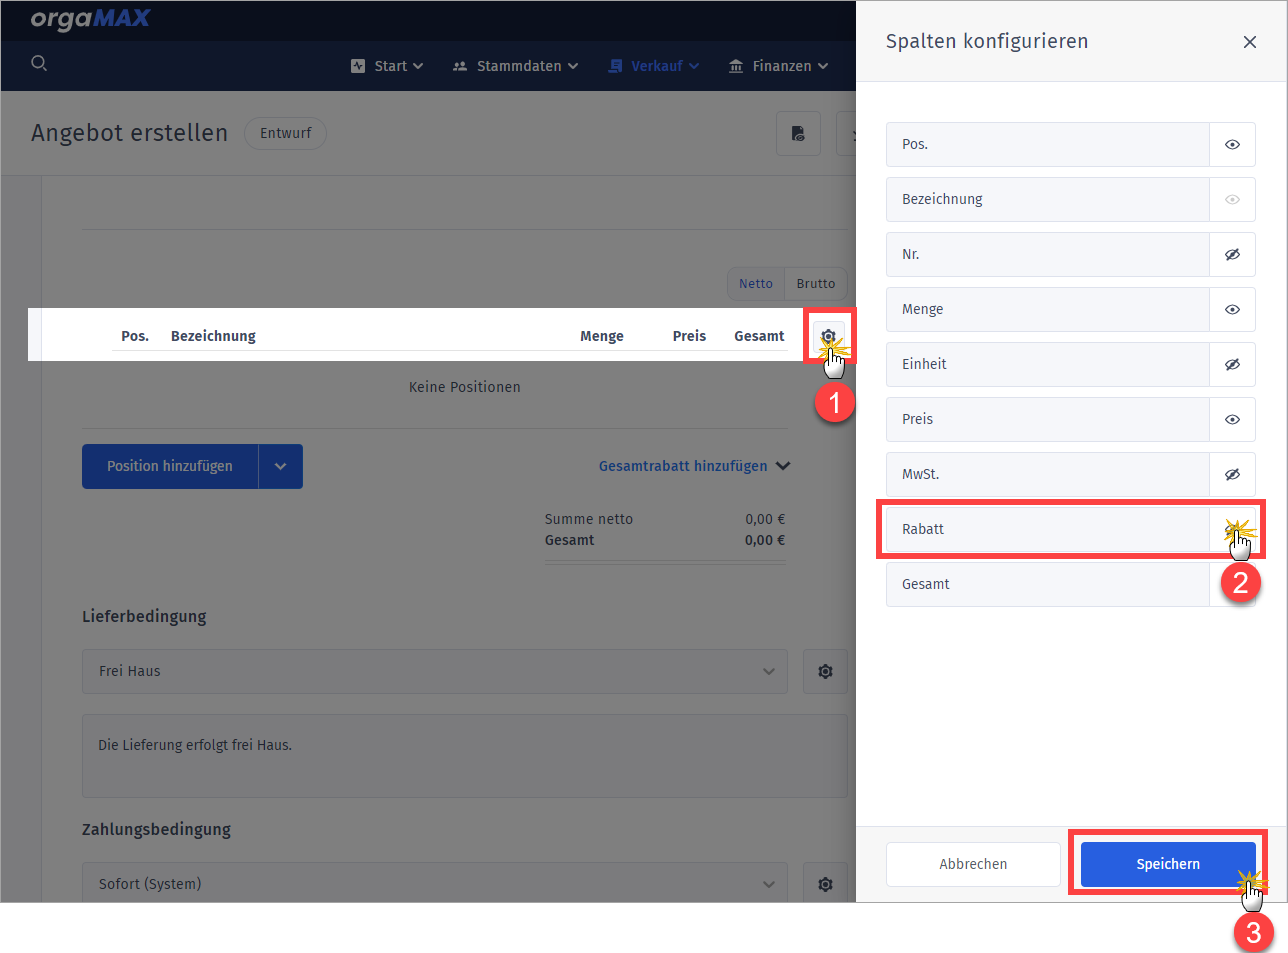Viewport: 1288px width, 953px height.
Task: Open the Verkauf menu
Action: [654, 66]
